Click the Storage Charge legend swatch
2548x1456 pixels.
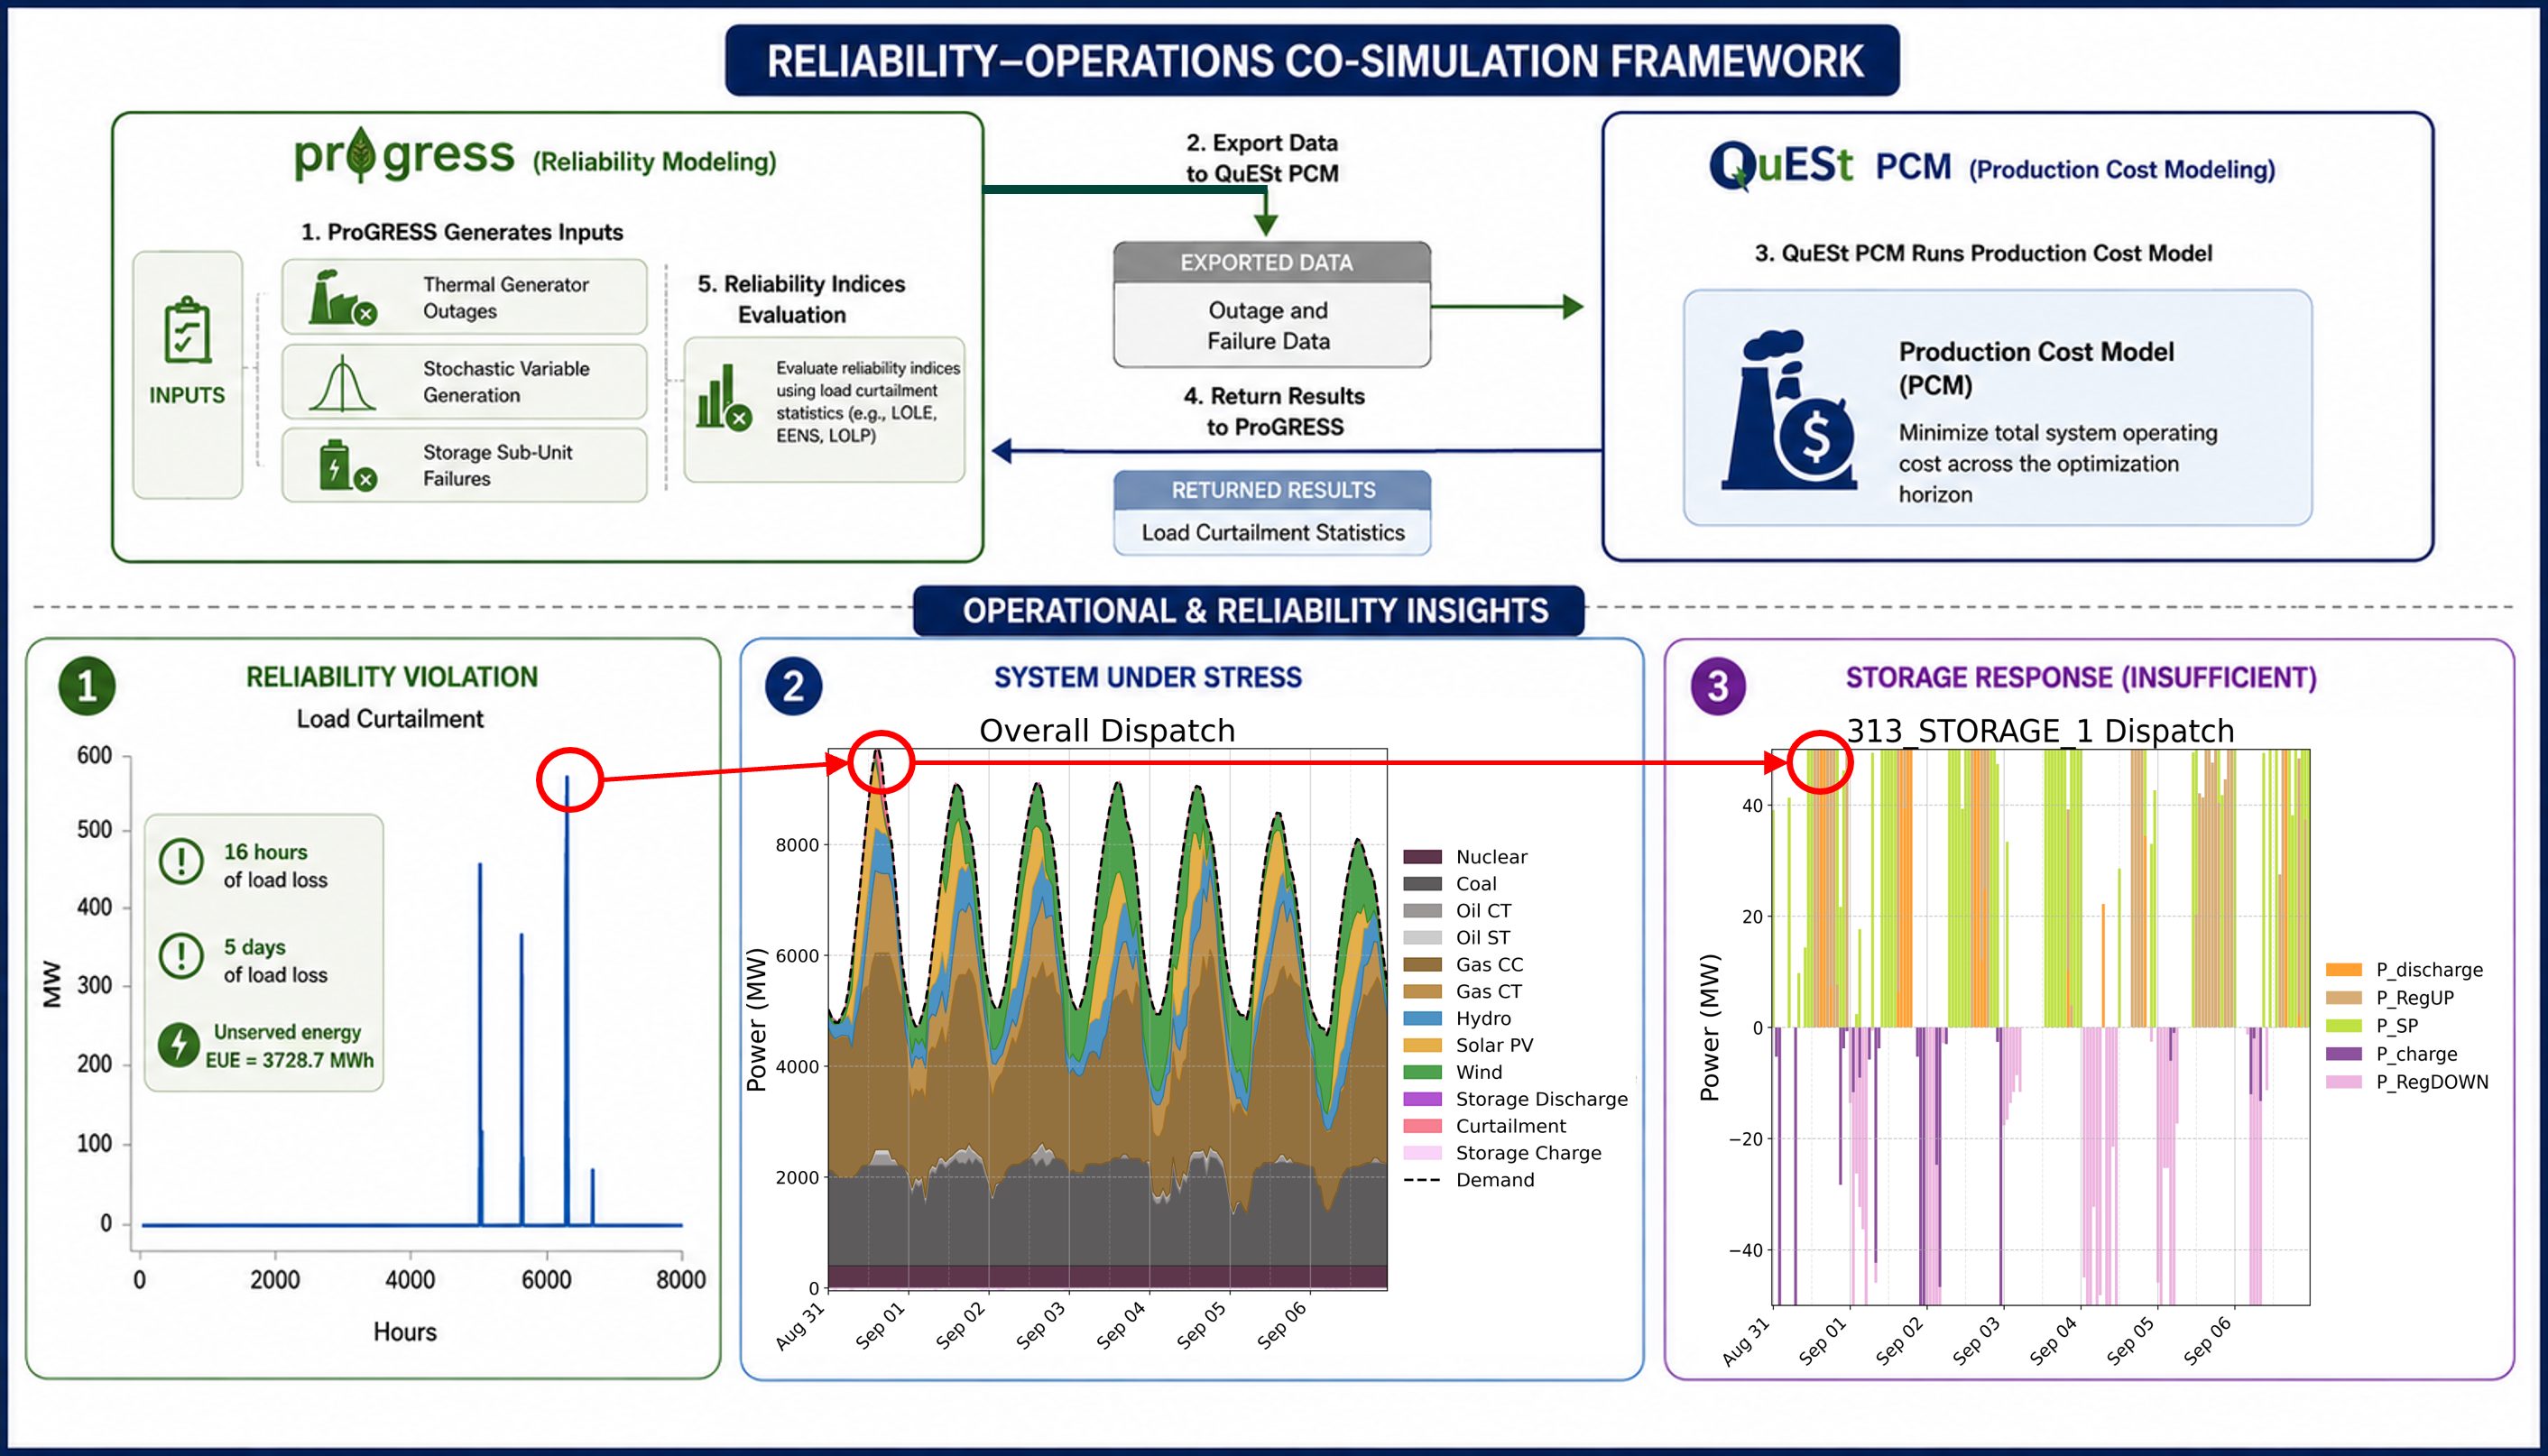click(1422, 1154)
